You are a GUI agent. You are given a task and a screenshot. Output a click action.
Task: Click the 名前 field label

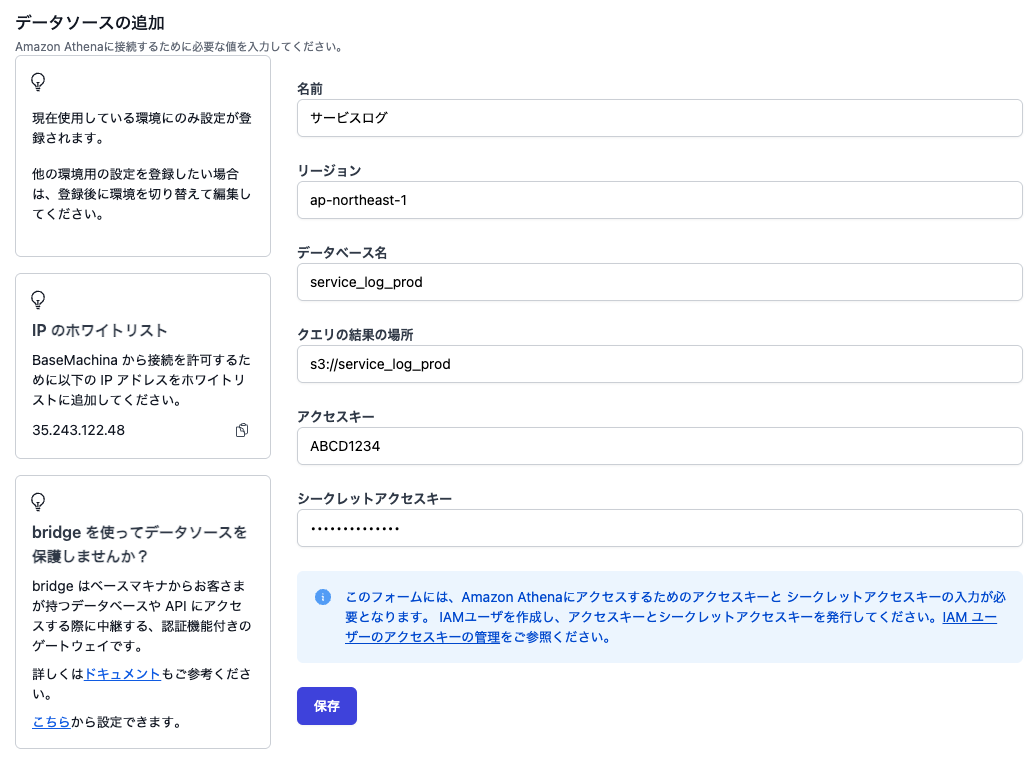pos(310,89)
